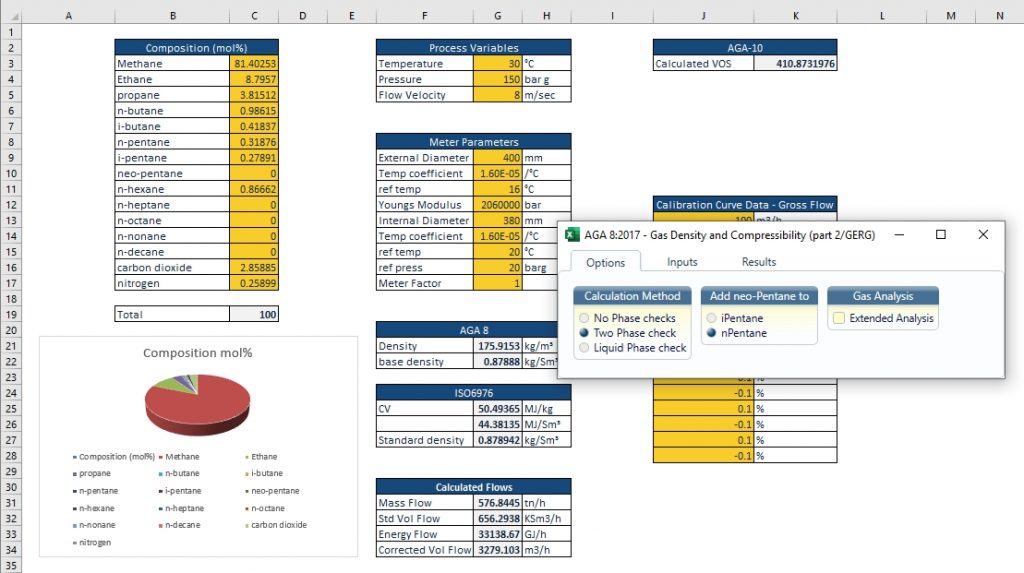Click the Meter Parameters table header

tap(473, 142)
